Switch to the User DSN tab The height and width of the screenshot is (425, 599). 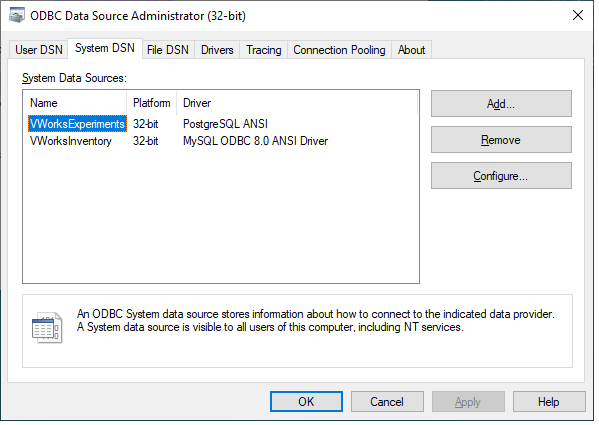39,50
